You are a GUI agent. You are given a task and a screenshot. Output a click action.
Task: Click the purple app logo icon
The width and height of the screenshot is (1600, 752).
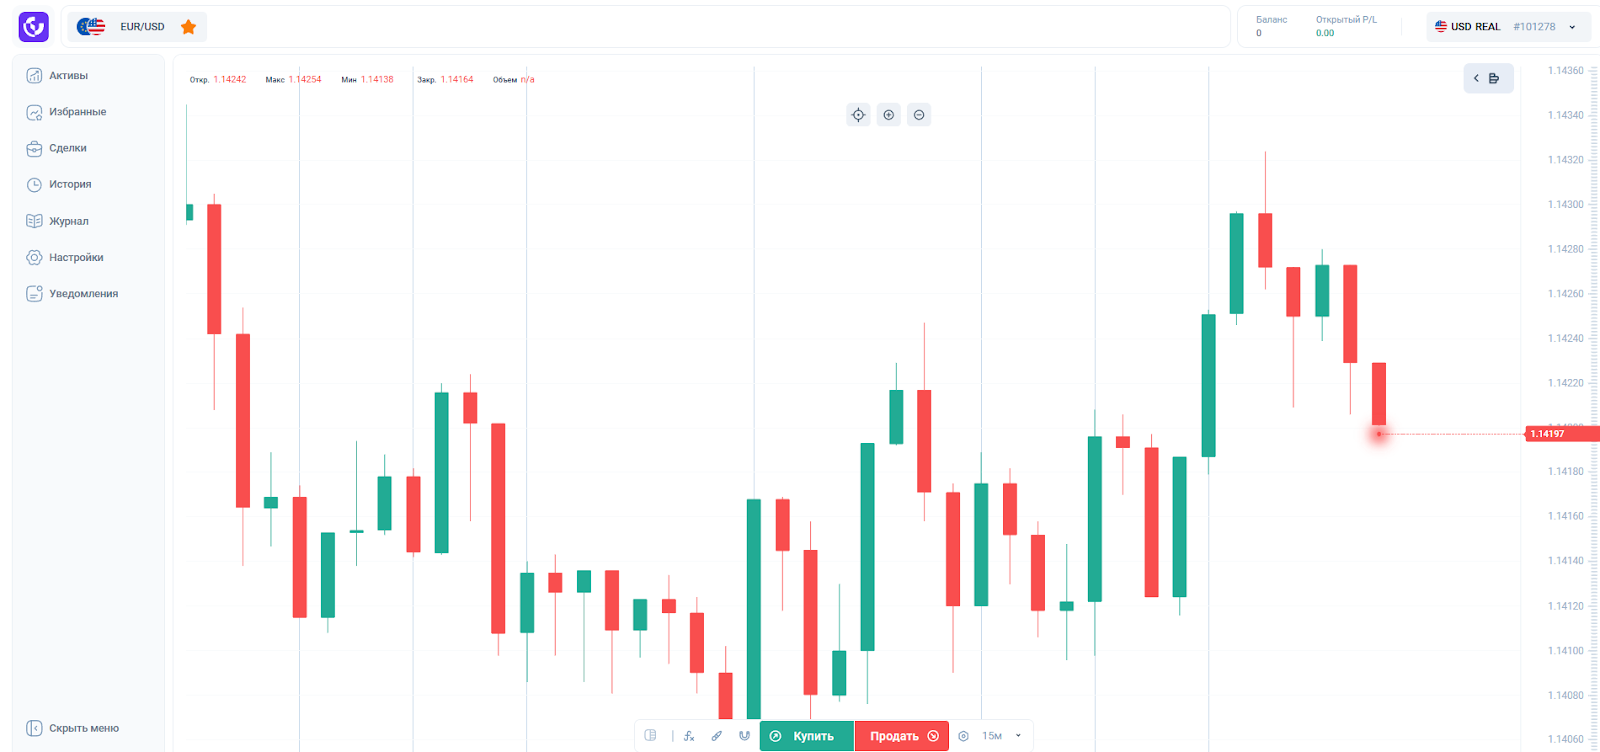coord(33,27)
